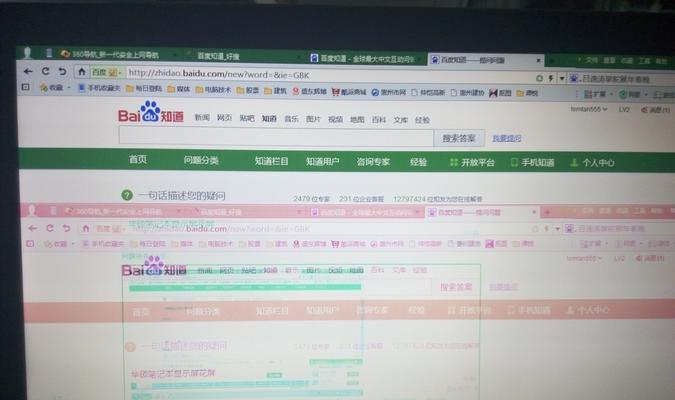
Task: Click the round icon left of lightning
Action: (x=539, y=78)
